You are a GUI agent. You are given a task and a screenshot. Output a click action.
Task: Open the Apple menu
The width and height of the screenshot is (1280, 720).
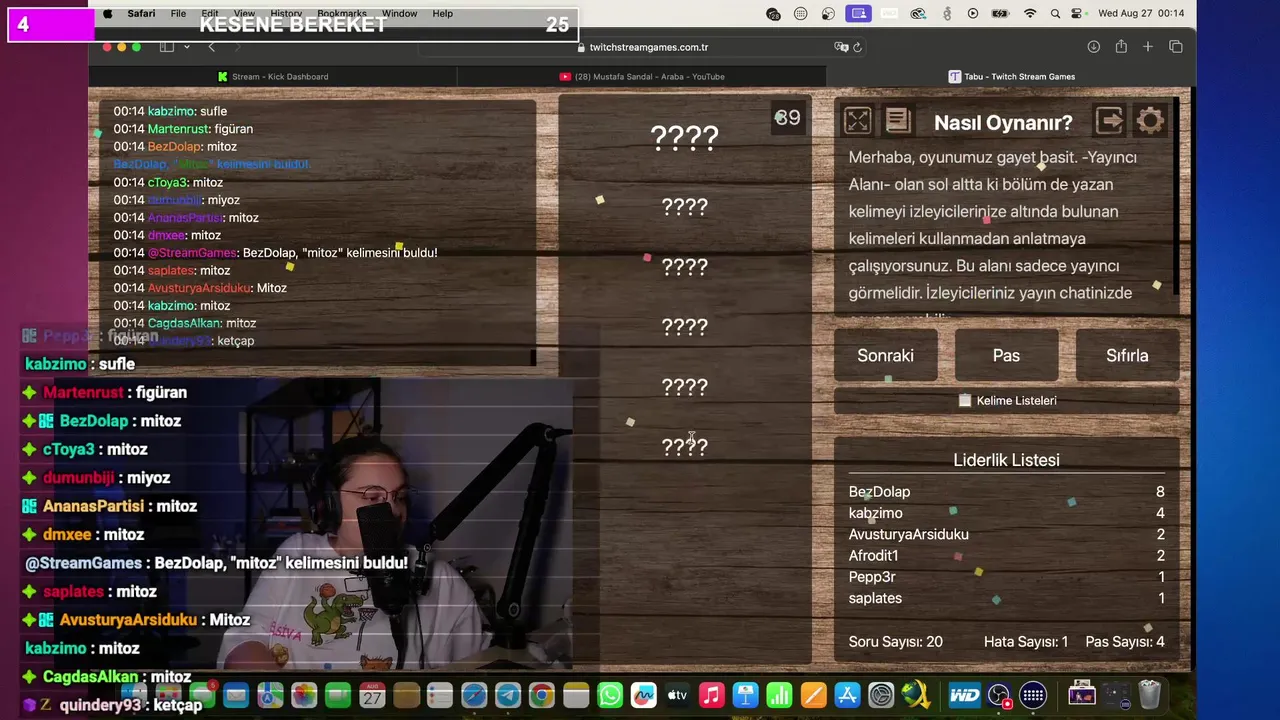pyautogui.click(x=108, y=14)
